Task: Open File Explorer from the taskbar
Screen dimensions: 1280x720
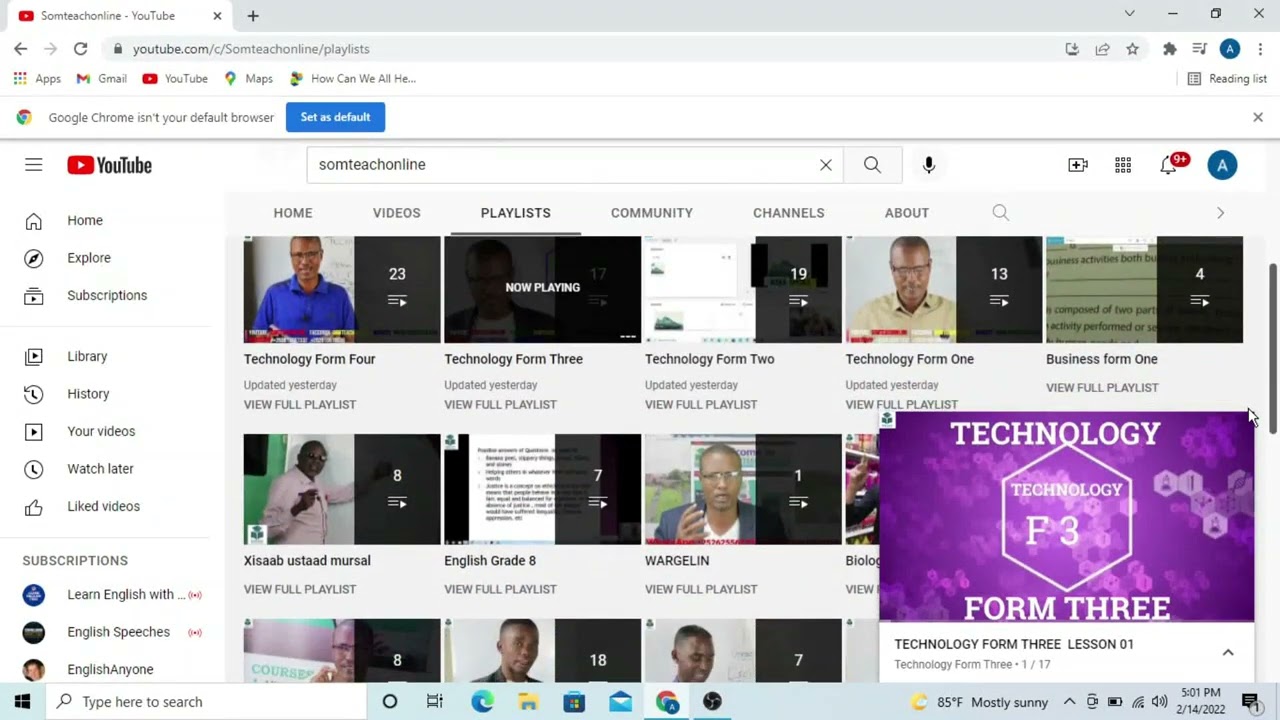Action: pos(527,702)
